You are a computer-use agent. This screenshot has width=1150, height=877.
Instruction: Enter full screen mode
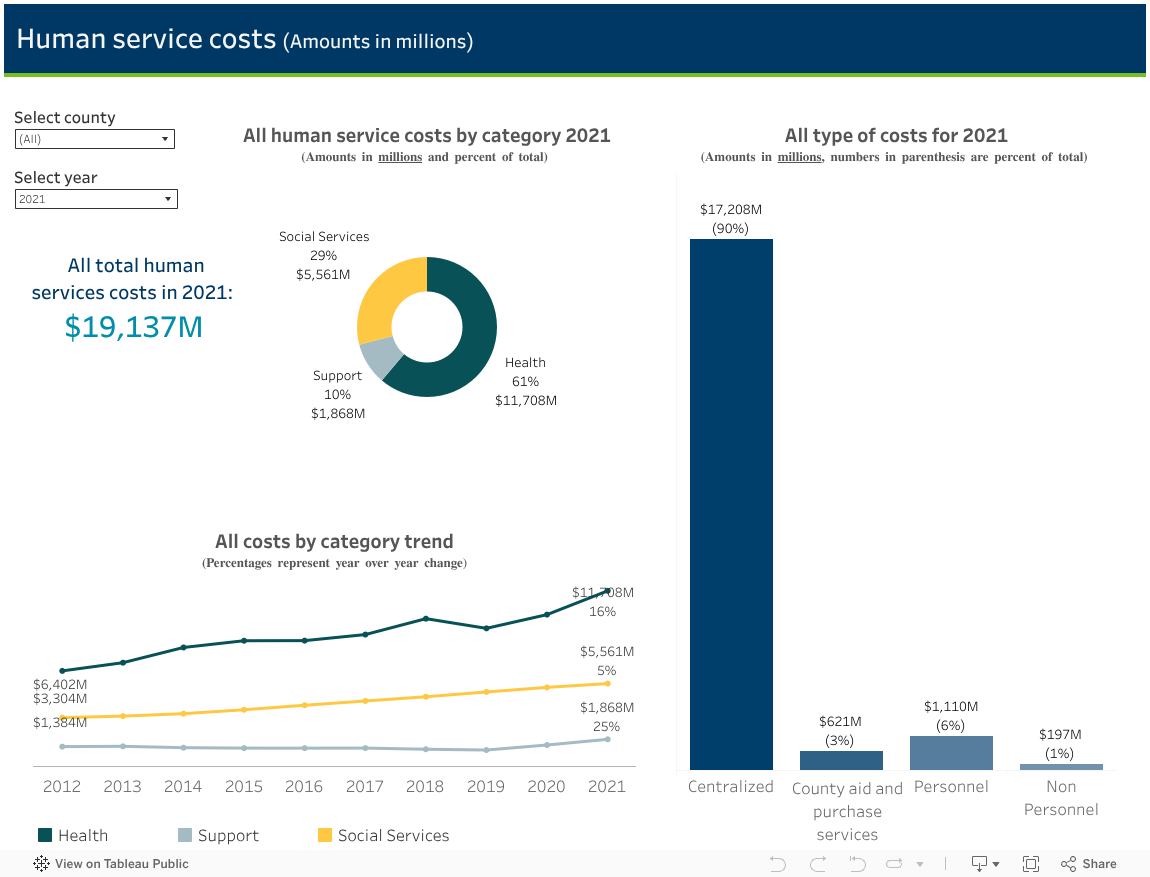pyautogui.click(x=1031, y=864)
